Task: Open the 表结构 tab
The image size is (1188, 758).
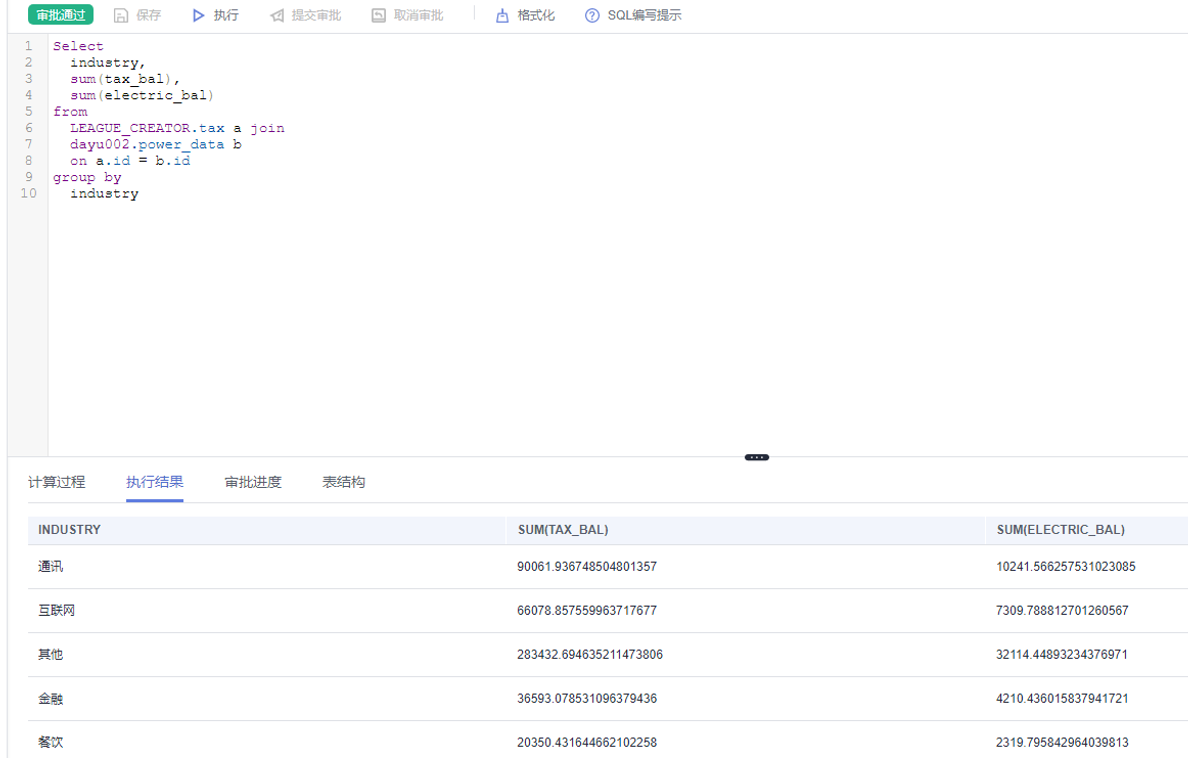Action: (343, 482)
